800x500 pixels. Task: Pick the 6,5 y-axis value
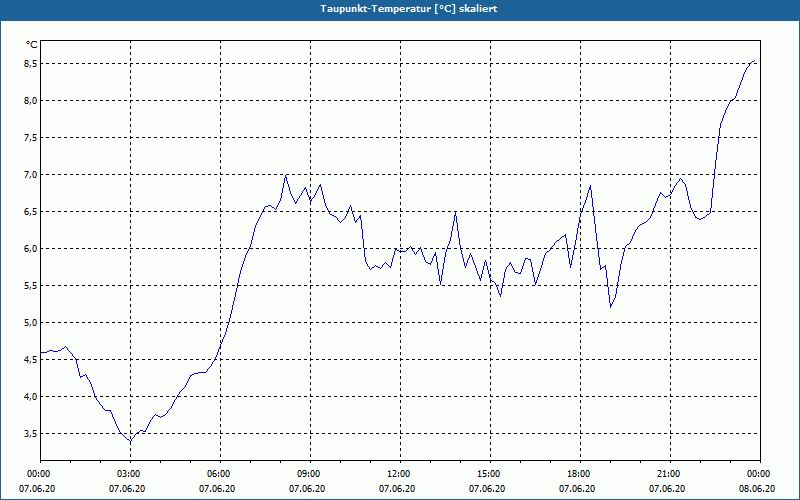31,212
